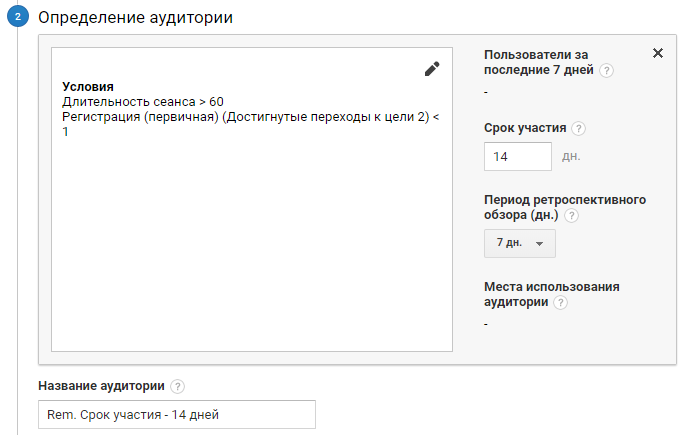Viewport: 685px width, 435px height.
Task: Focus the Название аудитории text field
Action: (177, 414)
